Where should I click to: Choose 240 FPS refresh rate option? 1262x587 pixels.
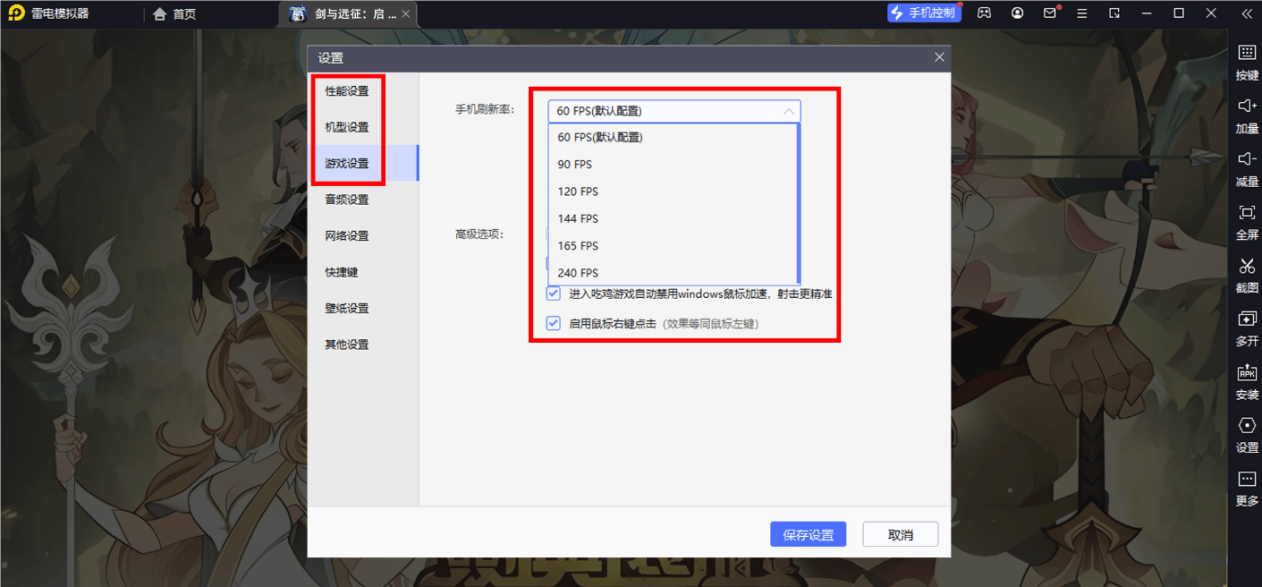point(673,272)
